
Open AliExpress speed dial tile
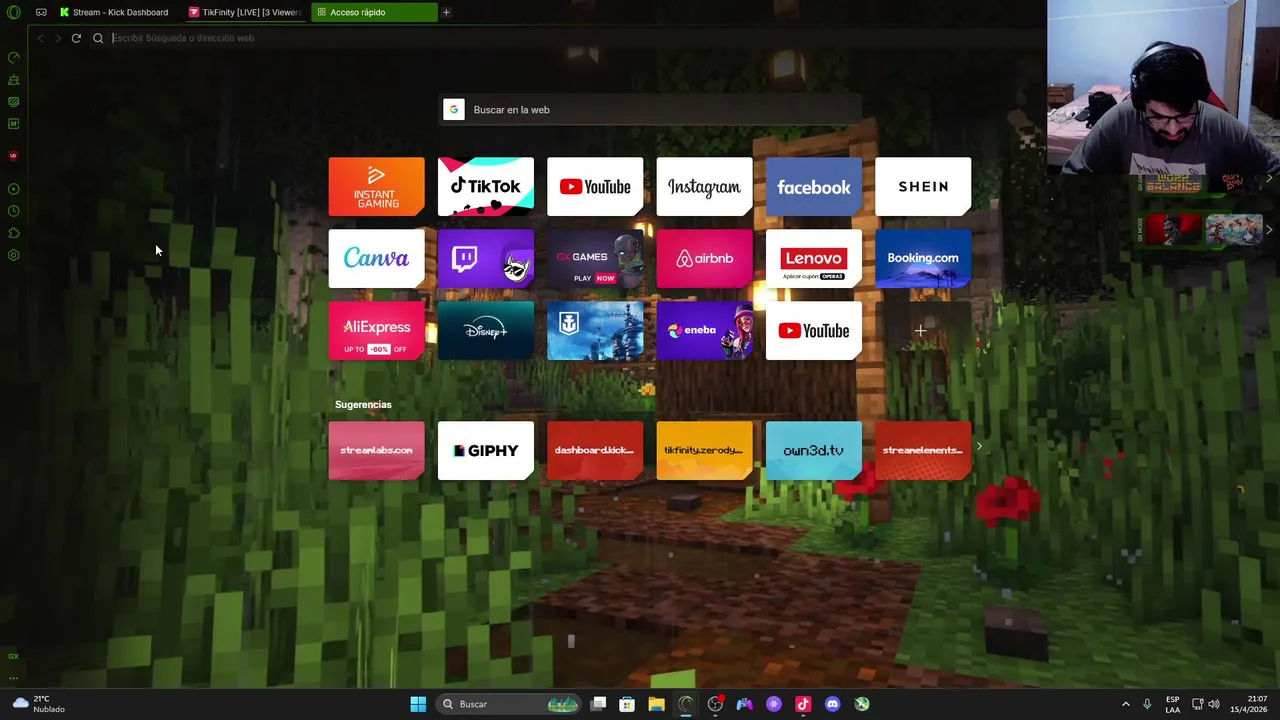(376, 331)
